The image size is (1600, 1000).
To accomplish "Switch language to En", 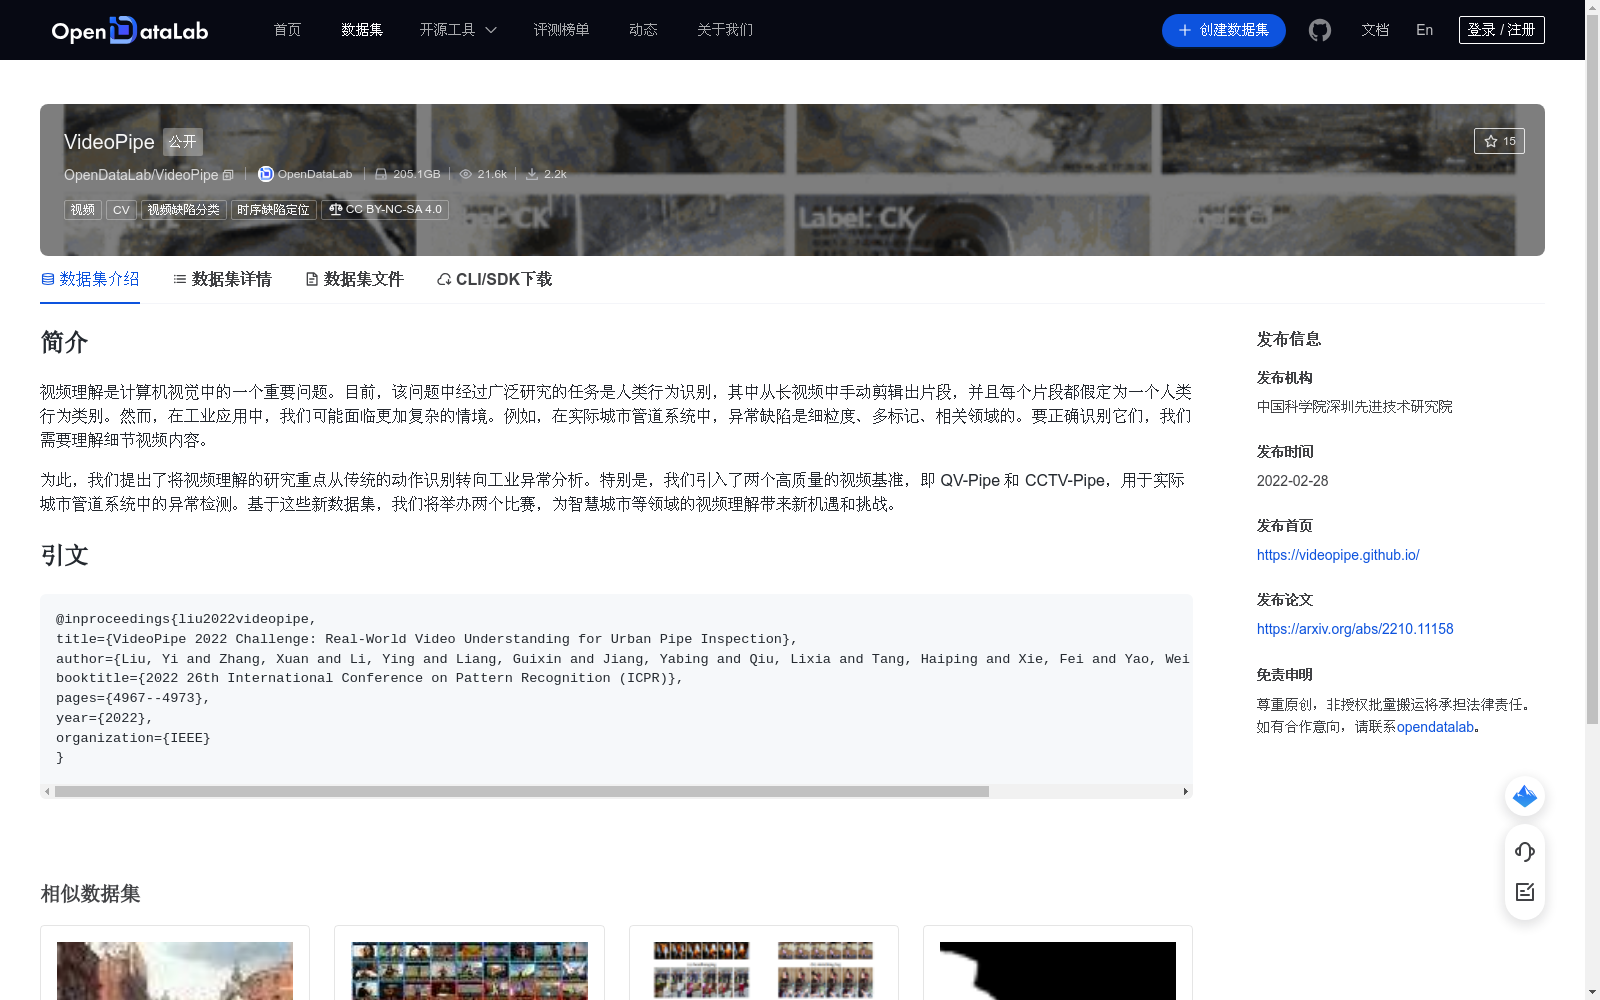I will tap(1424, 30).
